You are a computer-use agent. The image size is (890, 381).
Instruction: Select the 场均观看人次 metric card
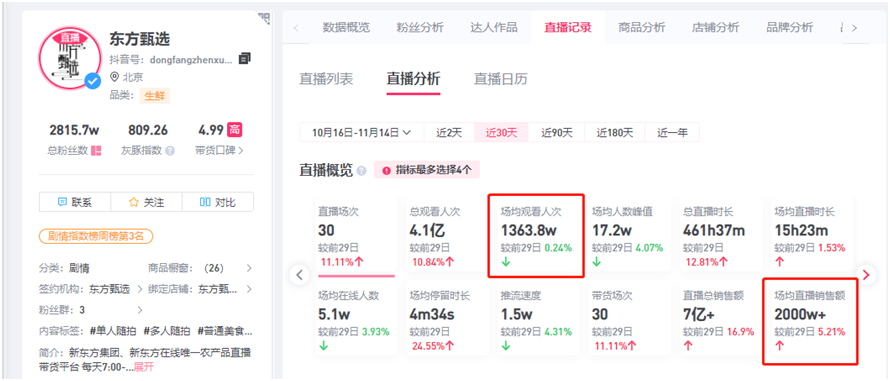tap(536, 236)
